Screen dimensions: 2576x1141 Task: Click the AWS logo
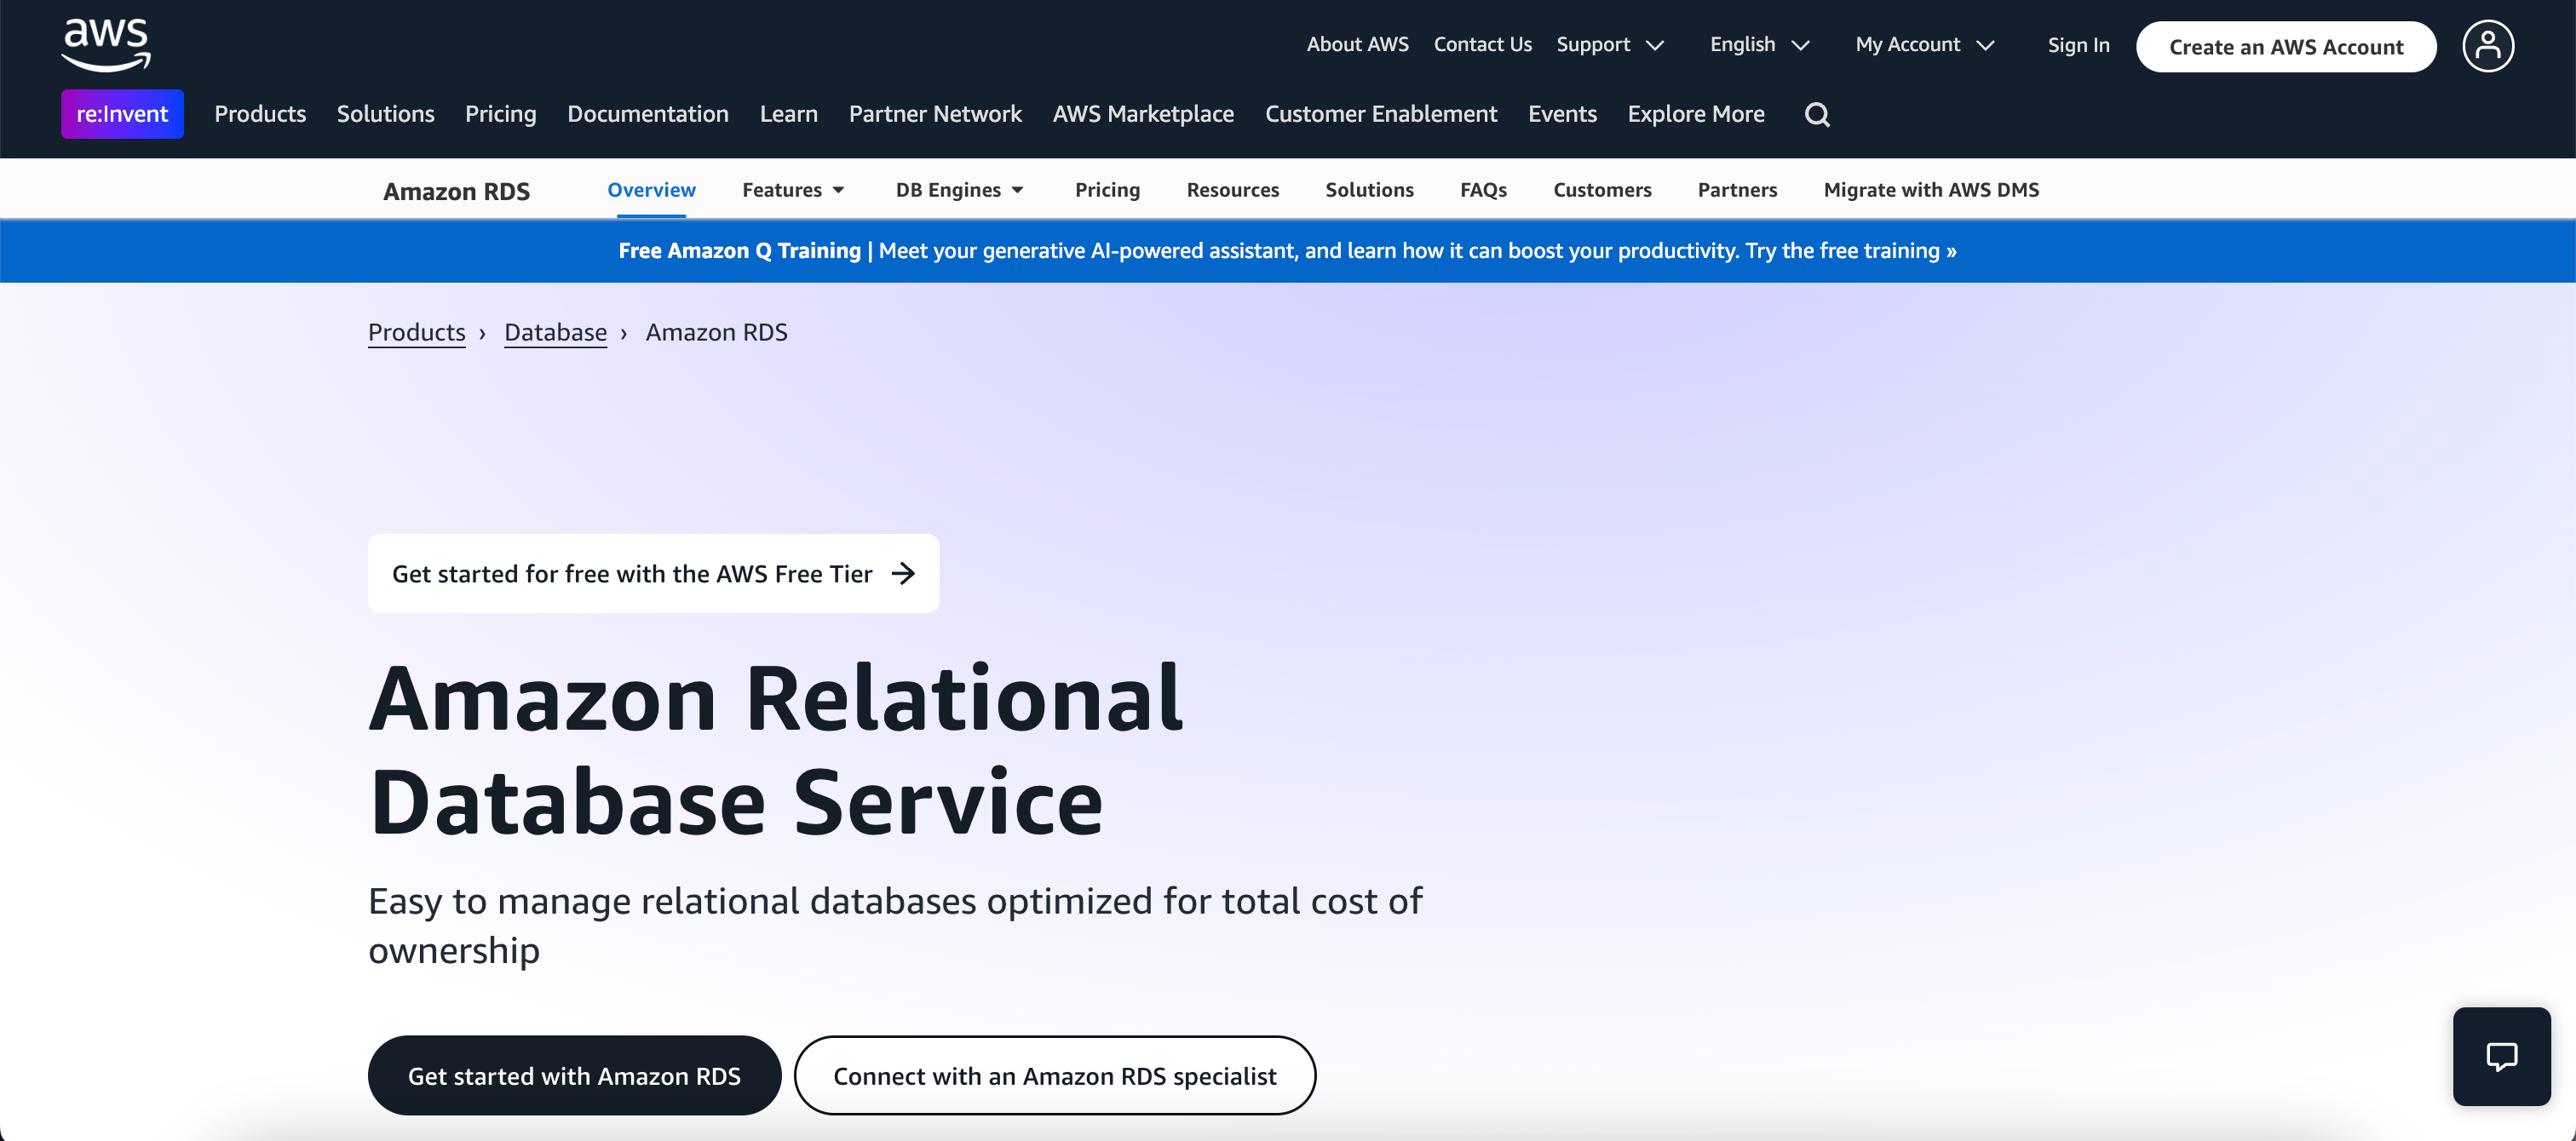click(x=106, y=45)
